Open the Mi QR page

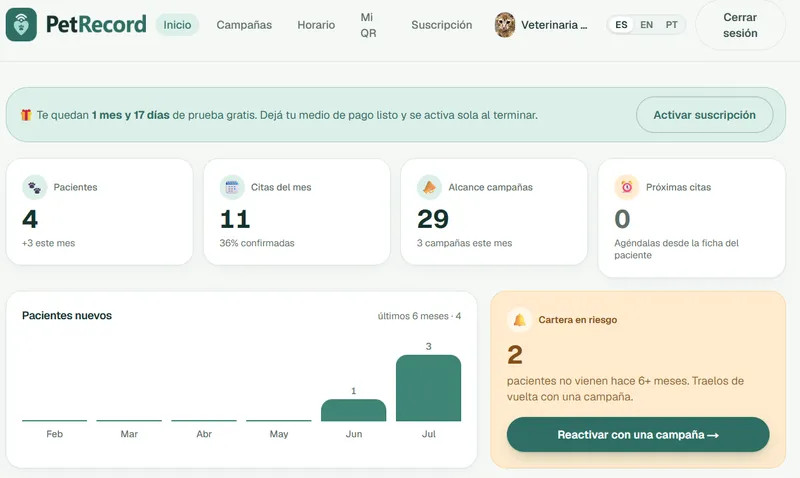(x=368, y=25)
